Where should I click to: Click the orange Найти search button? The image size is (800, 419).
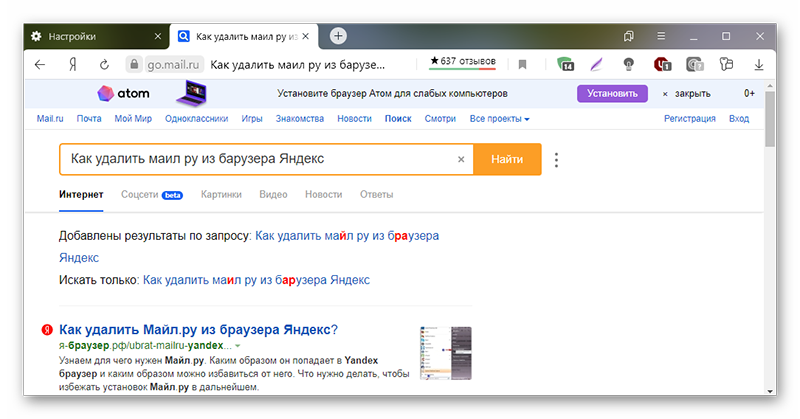tap(507, 159)
